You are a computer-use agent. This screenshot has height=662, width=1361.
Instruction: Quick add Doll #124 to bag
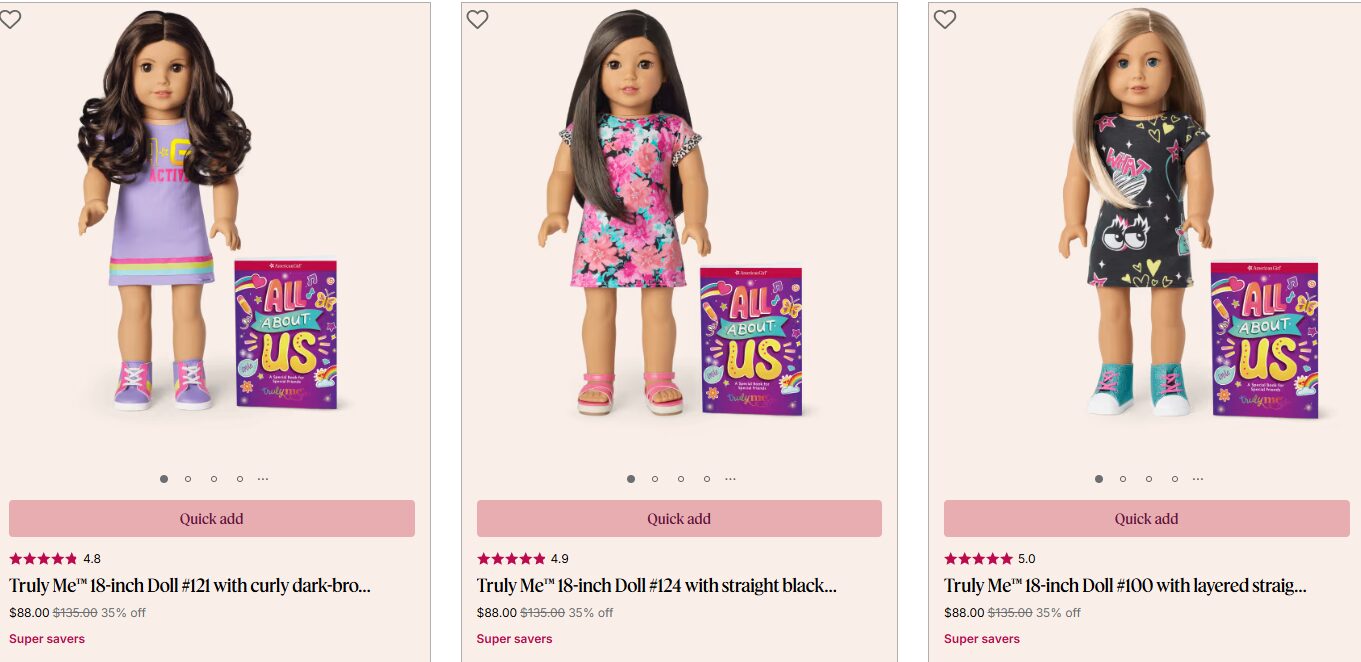tap(679, 519)
